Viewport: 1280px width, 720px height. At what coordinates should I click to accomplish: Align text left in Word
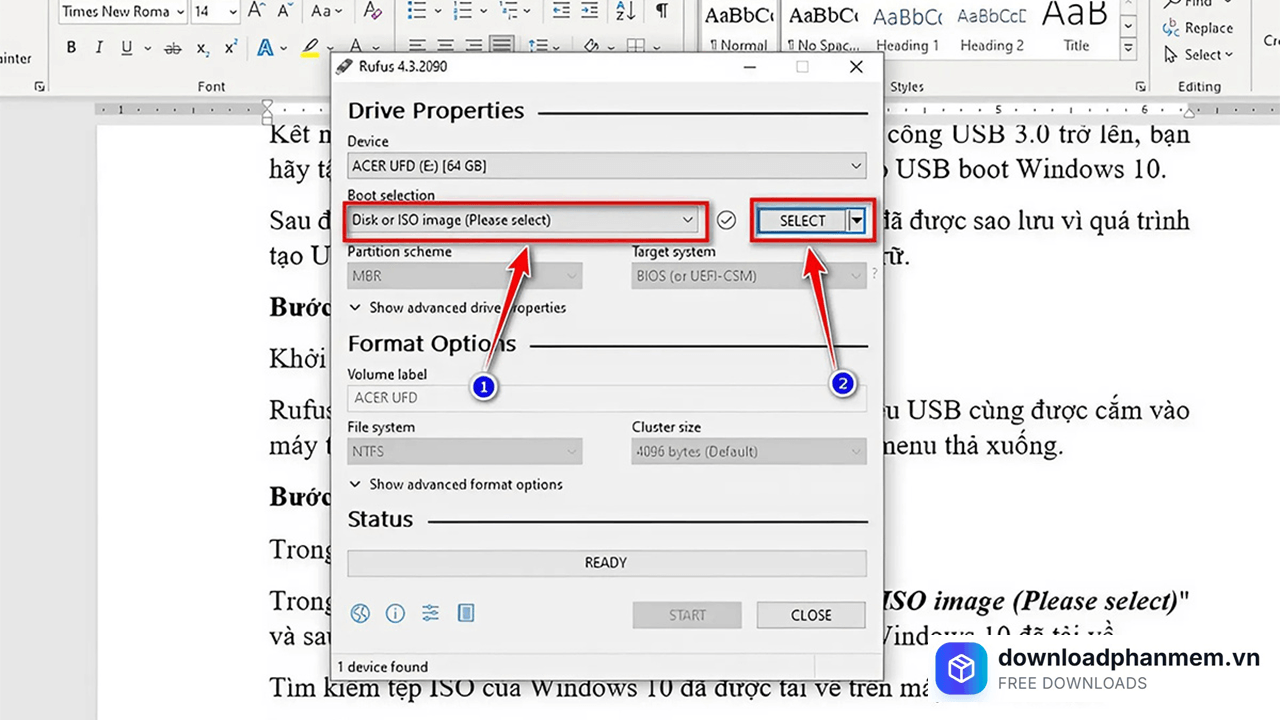pos(418,46)
